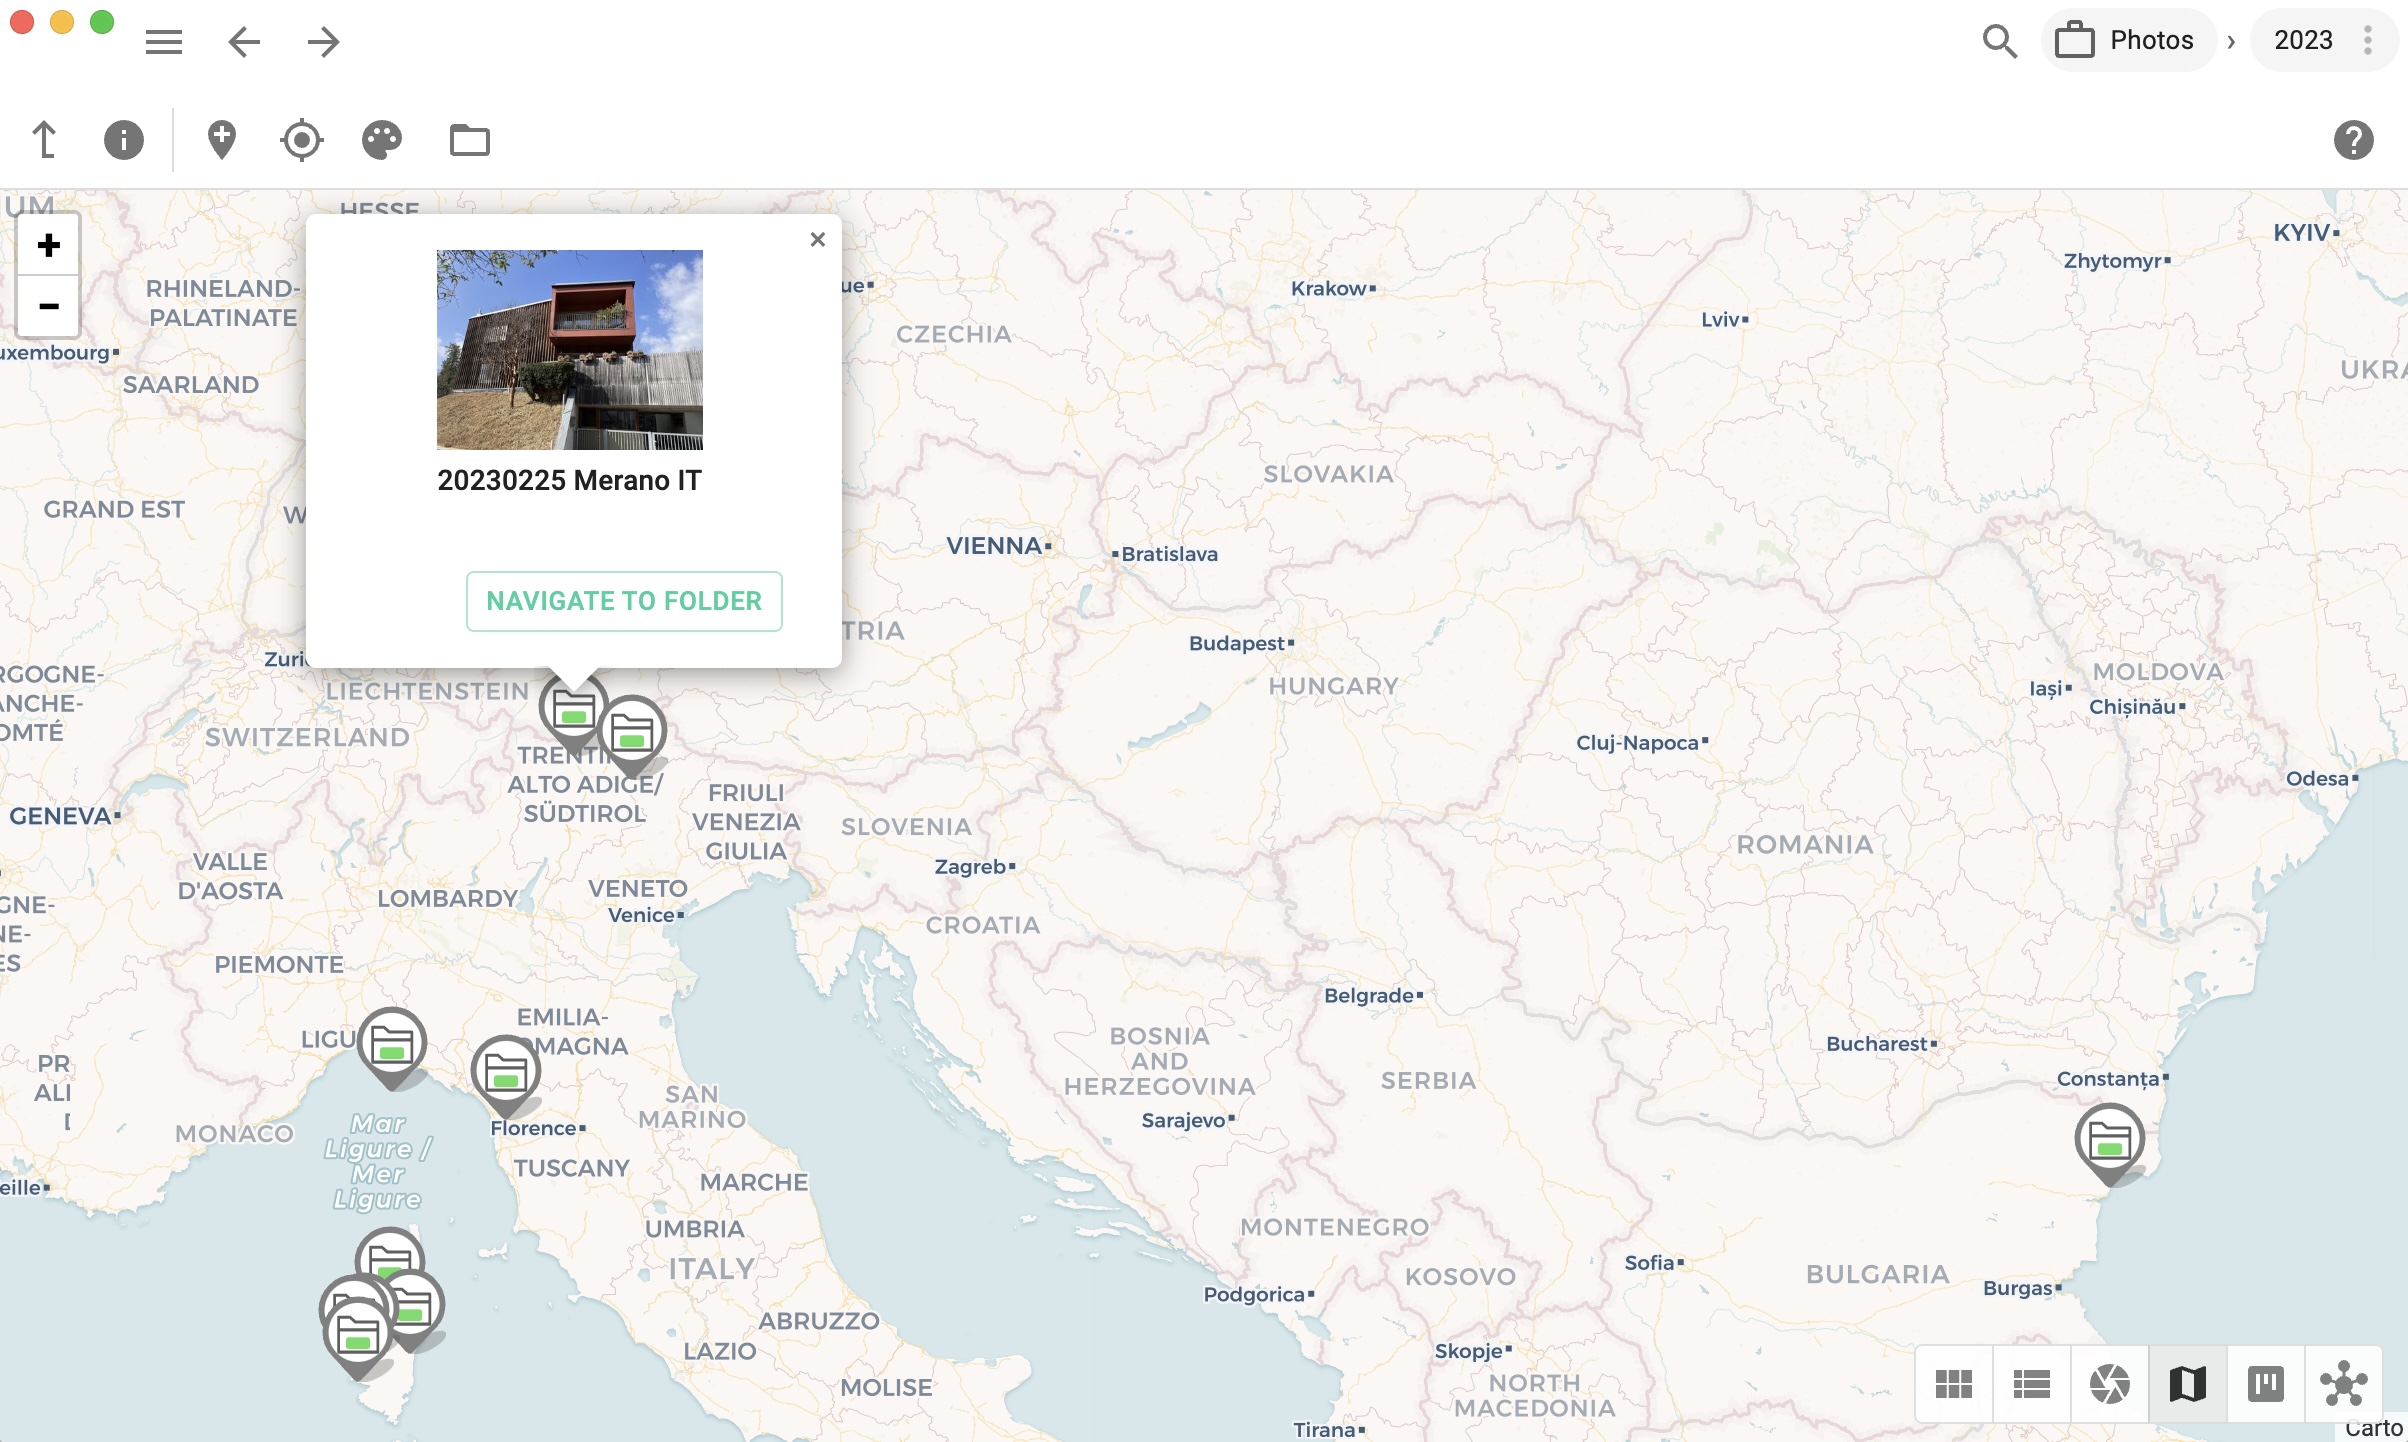Toggle the camera/shutter icon view

point(2109,1384)
